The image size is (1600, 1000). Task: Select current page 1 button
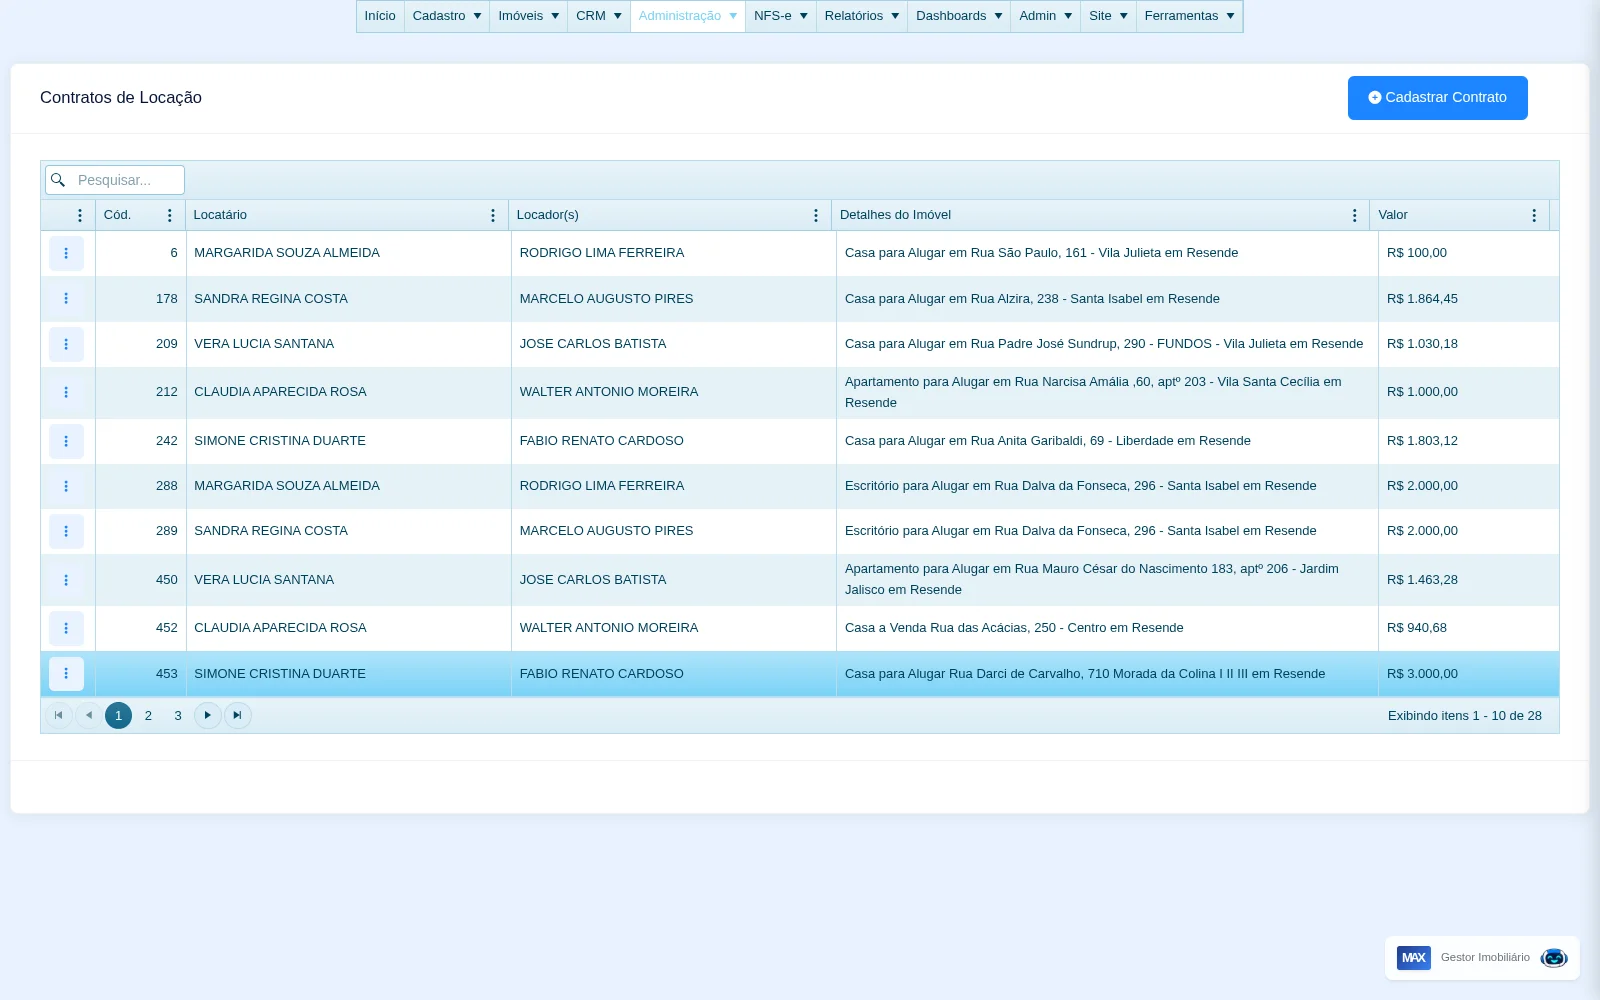[118, 715]
